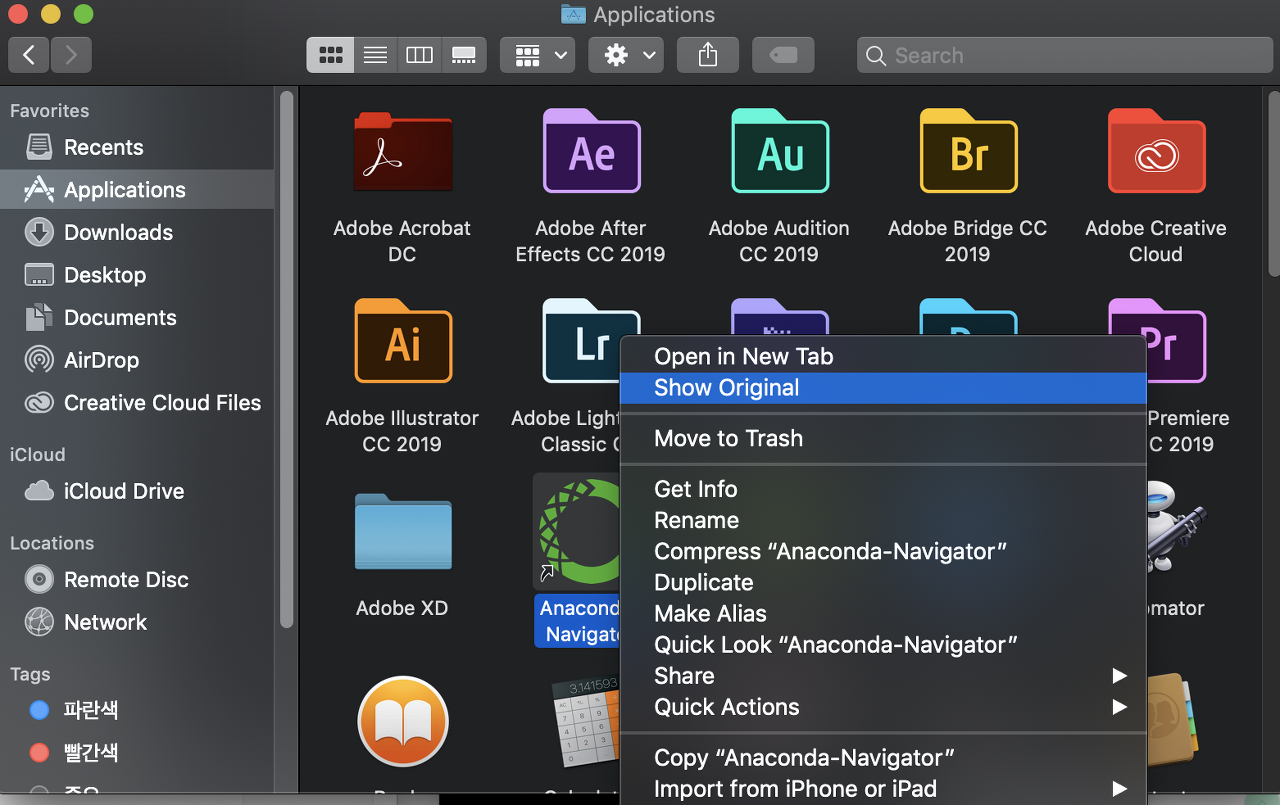Open the Adobe Illustrator CC 2019 folder
Image resolution: width=1280 pixels, height=805 pixels.
point(402,341)
